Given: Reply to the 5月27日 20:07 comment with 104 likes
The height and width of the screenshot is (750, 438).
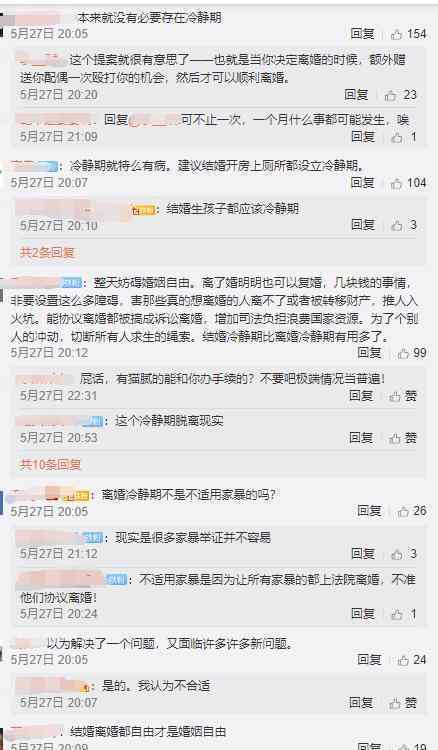Looking at the screenshot, I should 362,183.
